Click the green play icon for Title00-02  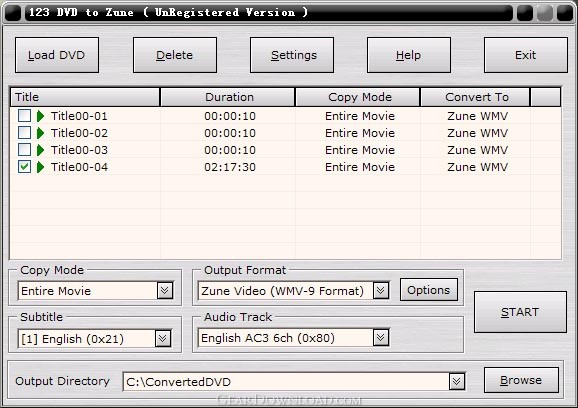tap(40, 133)
